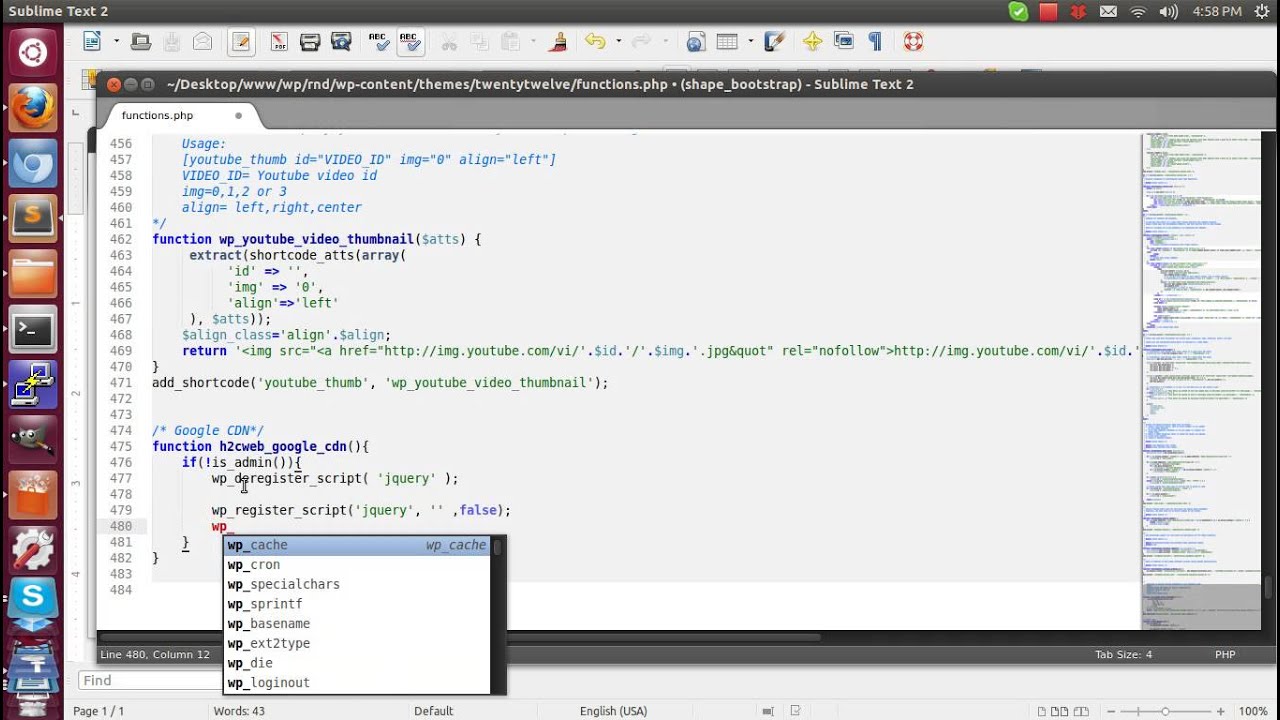
Task: Click the autocomplete popup scrollbar
Action: point(497,615)
